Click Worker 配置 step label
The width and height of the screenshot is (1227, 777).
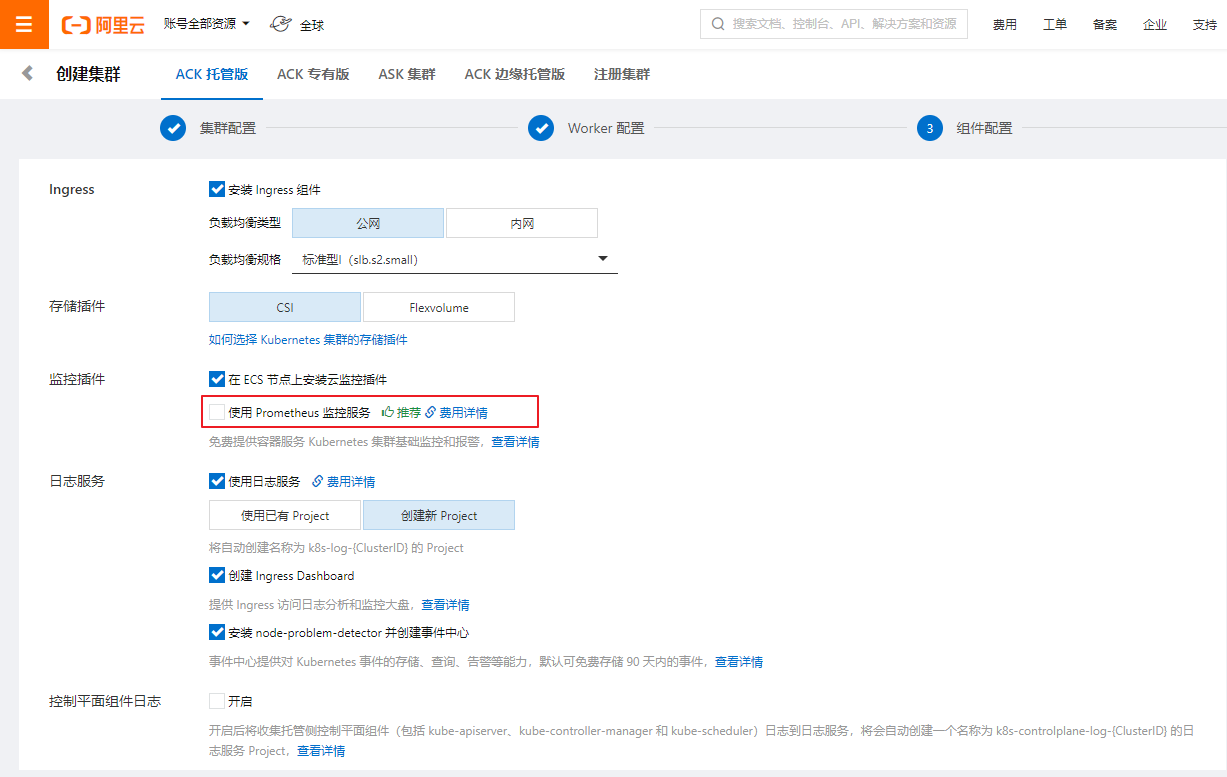pos(606,128)
